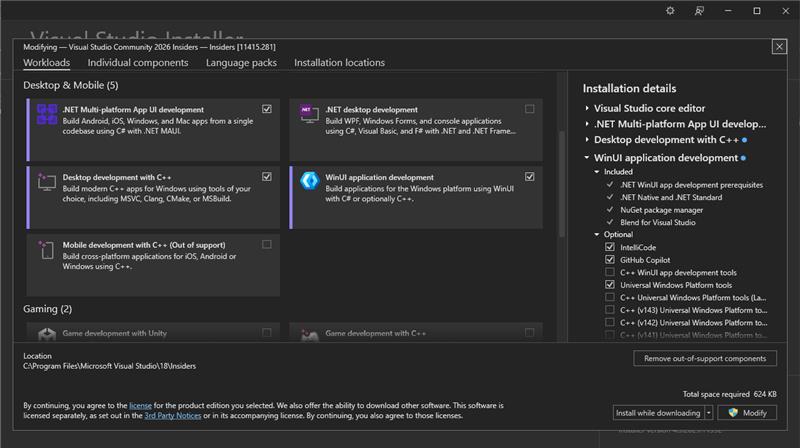800x448 pixels.
Task: Expand .NET Multi-platform App UI development details
Action: click(x=587, y=124)
